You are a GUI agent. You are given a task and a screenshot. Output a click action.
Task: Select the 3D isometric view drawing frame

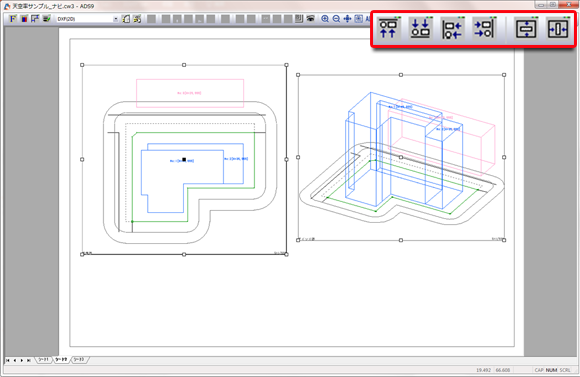click(401, 157)
